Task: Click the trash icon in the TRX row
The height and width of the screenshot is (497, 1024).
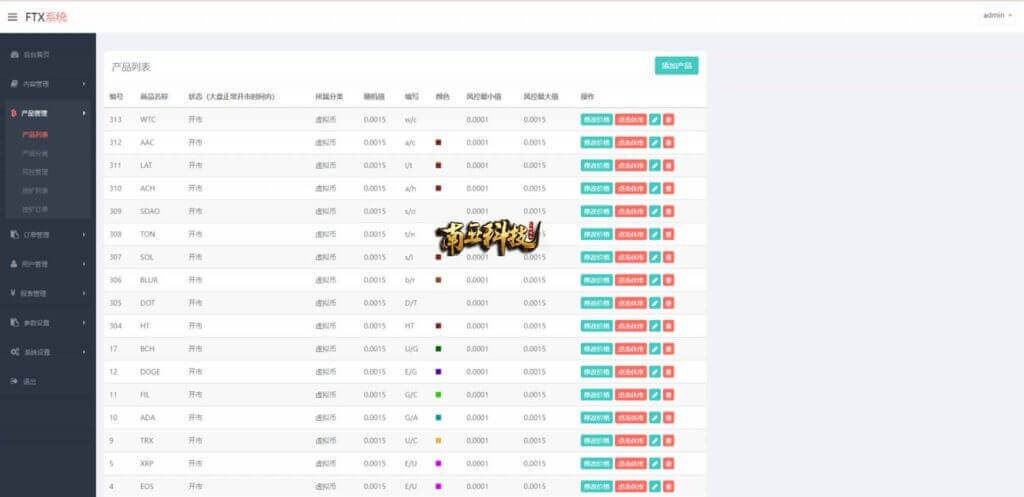Action: [668, 441]
